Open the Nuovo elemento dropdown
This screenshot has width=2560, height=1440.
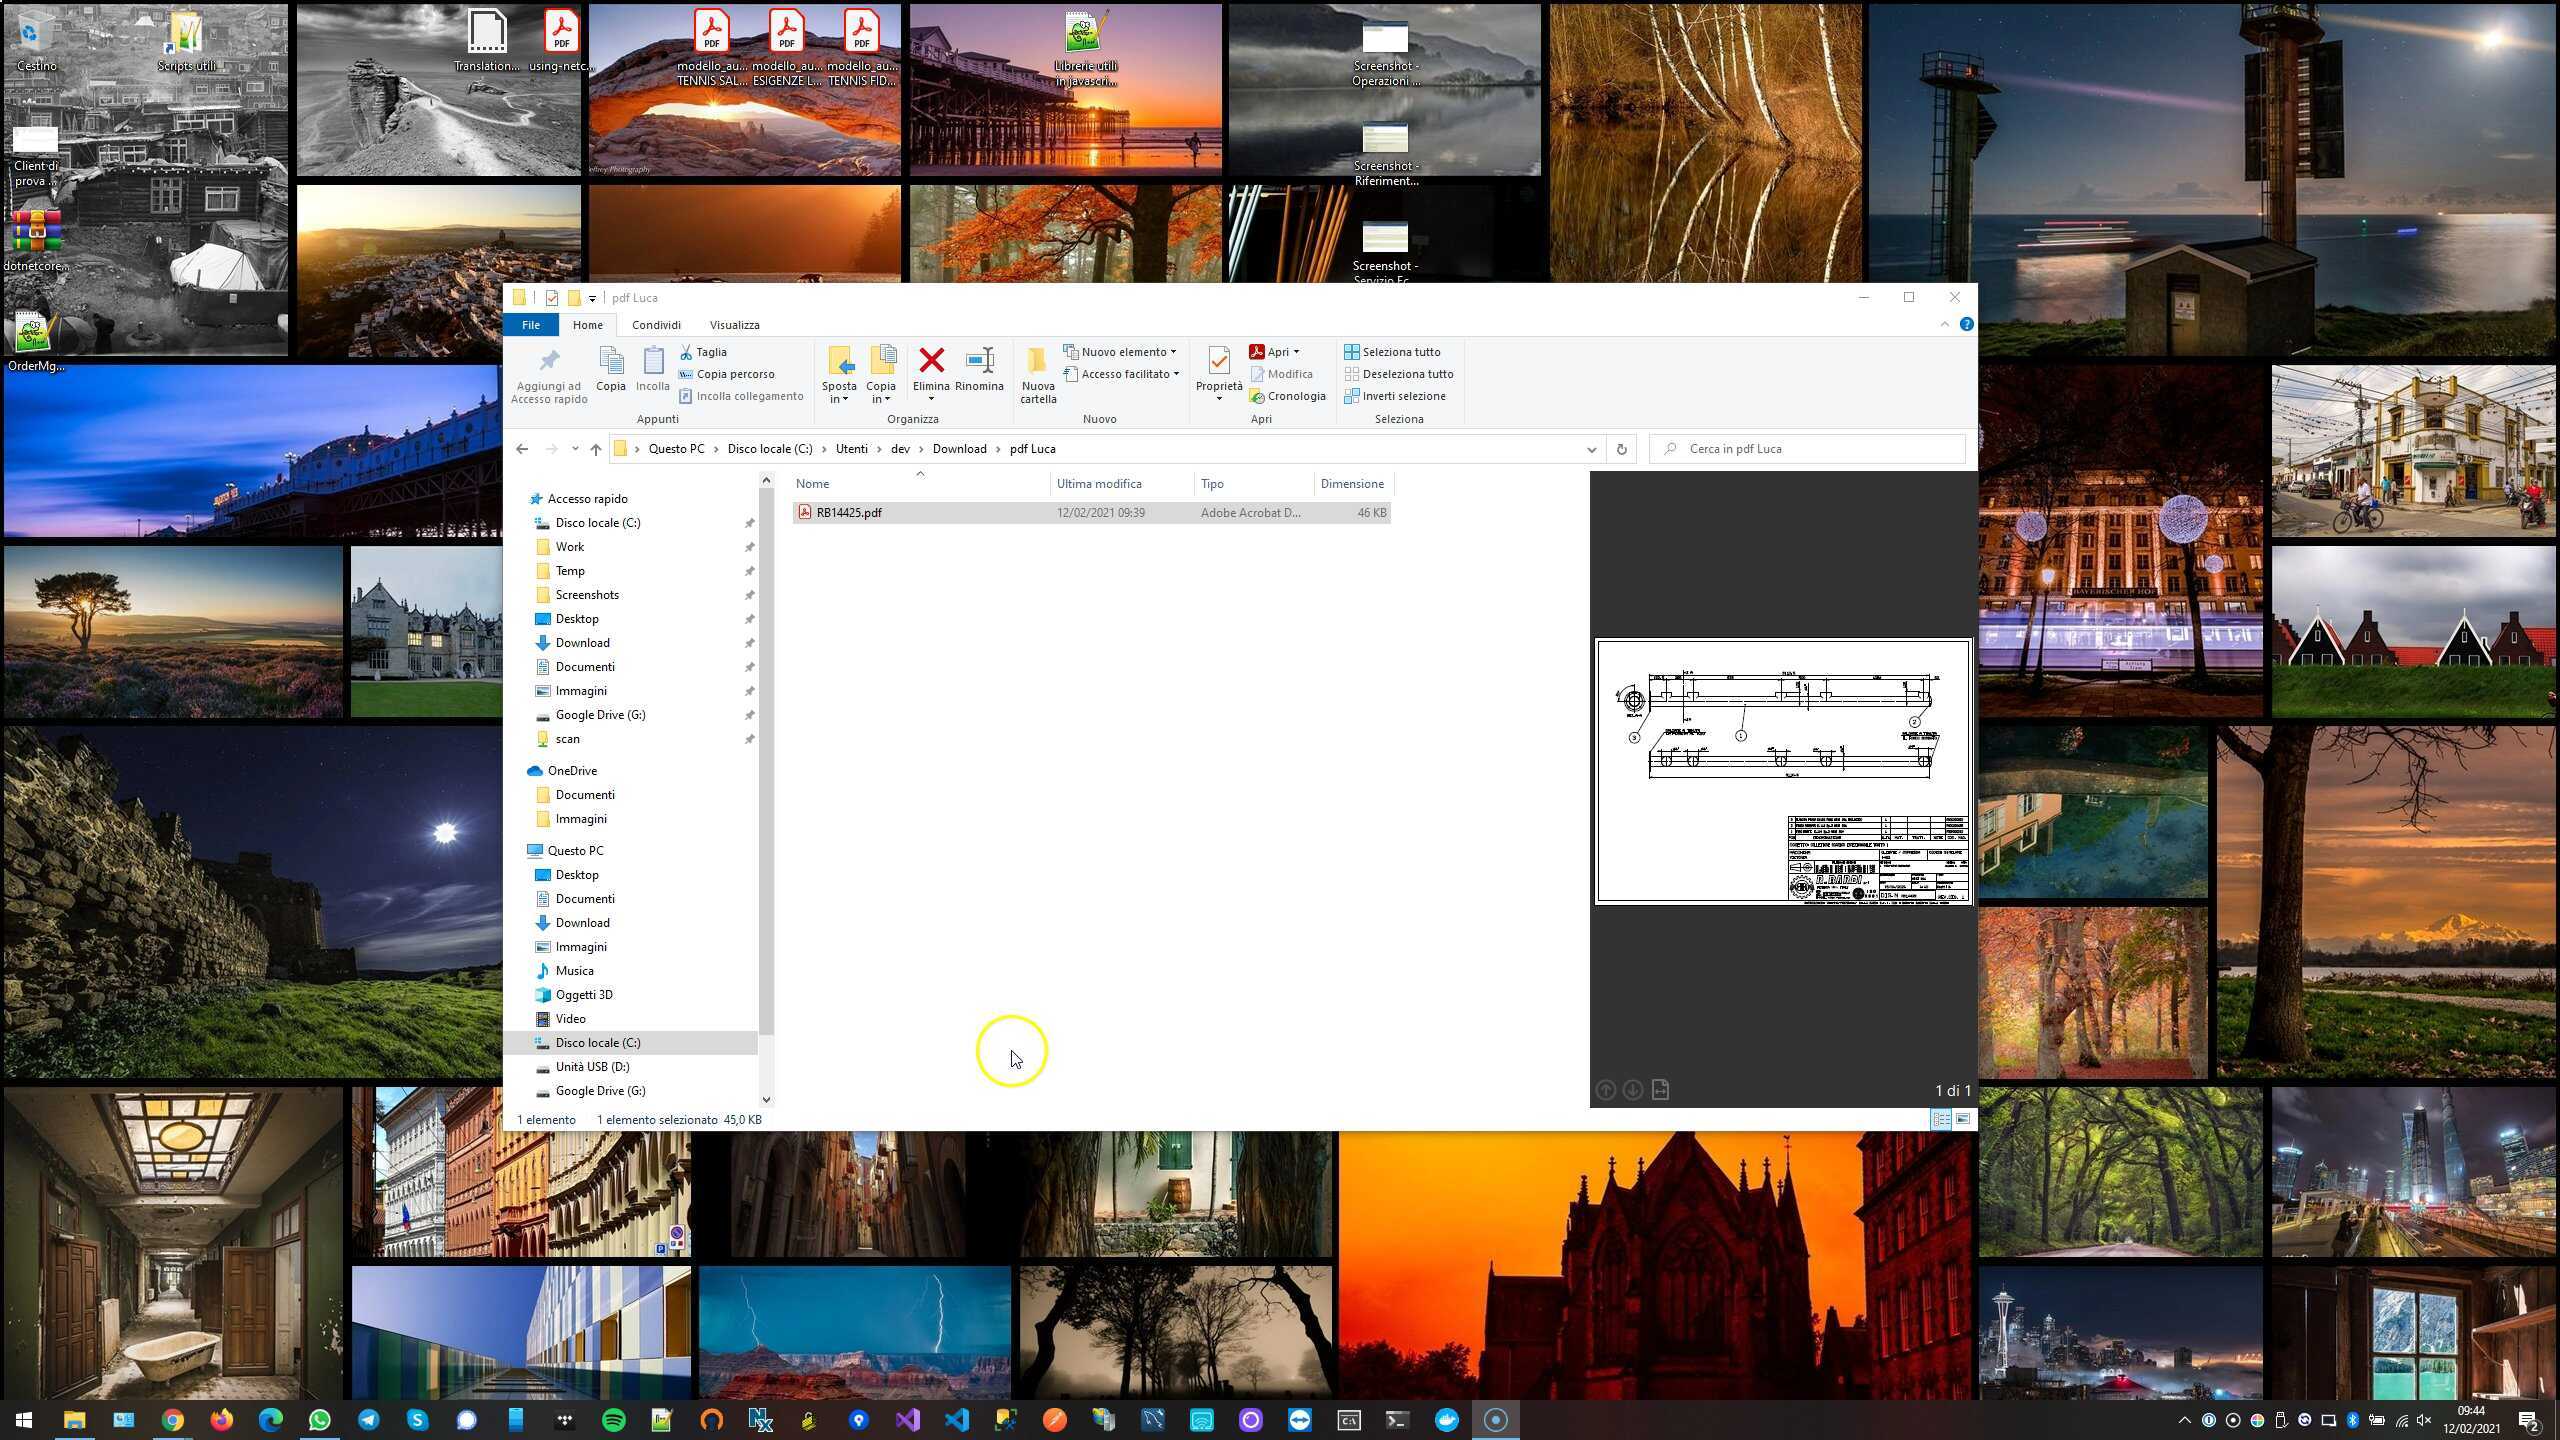[1119, 352]
